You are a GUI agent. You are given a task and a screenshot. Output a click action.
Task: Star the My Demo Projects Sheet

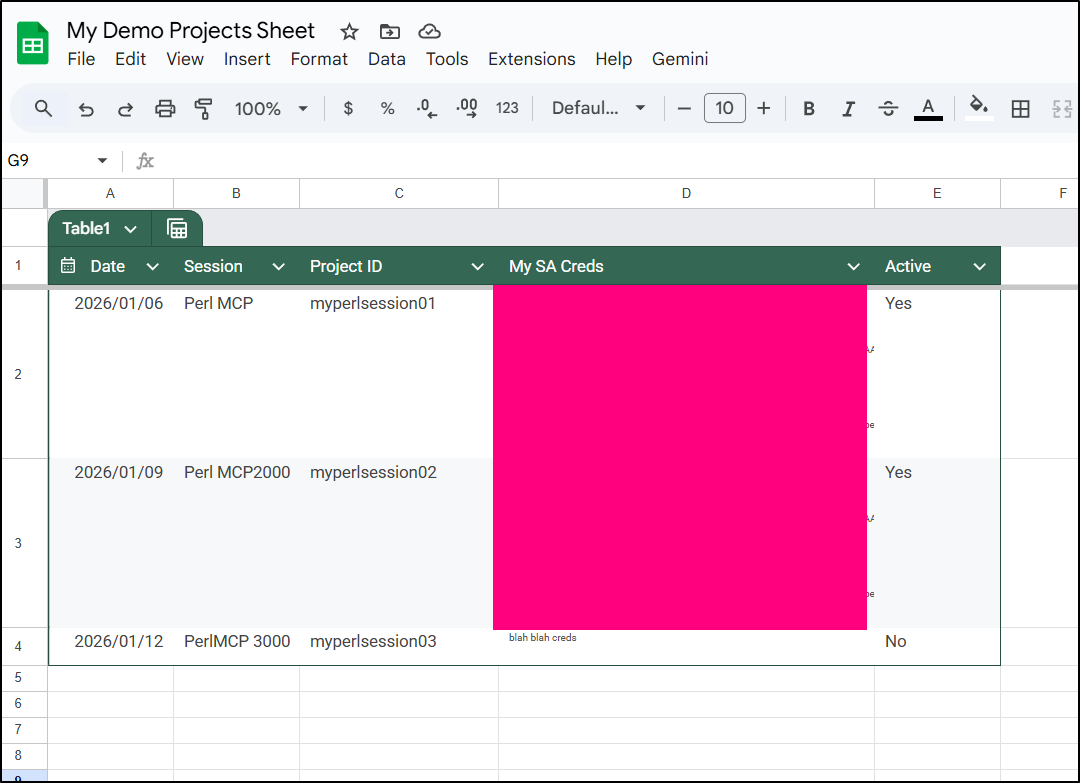(349, 31)
